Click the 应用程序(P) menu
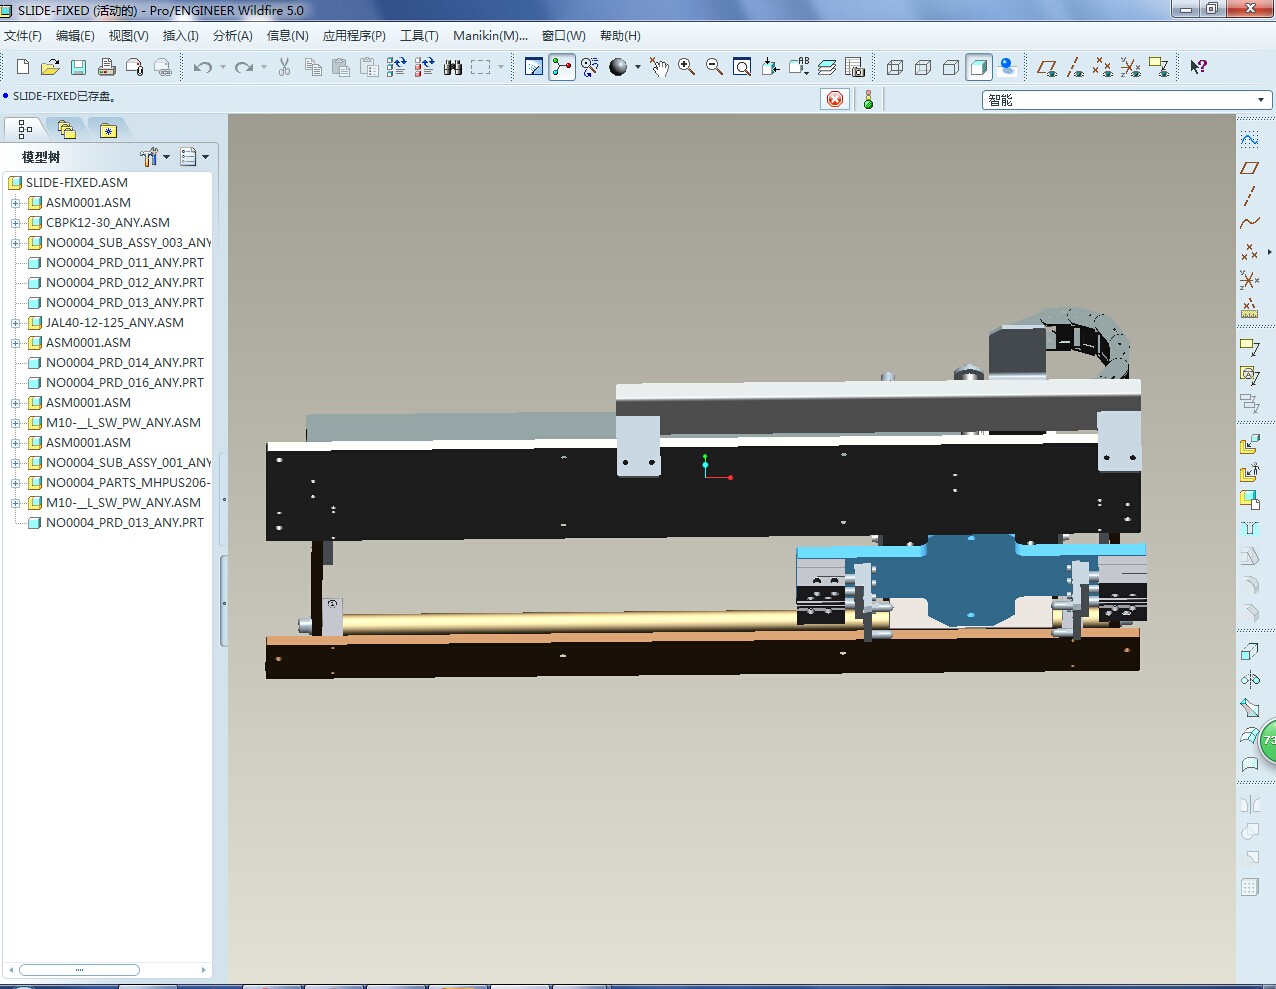This screenshot has height=989, width=1276. (354, 36)
